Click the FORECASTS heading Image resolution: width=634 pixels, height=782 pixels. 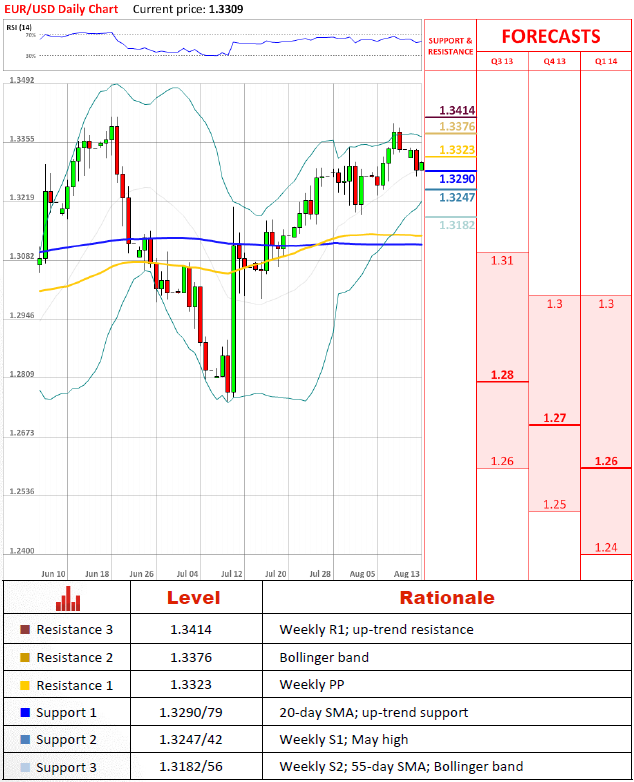click(551, 36)
